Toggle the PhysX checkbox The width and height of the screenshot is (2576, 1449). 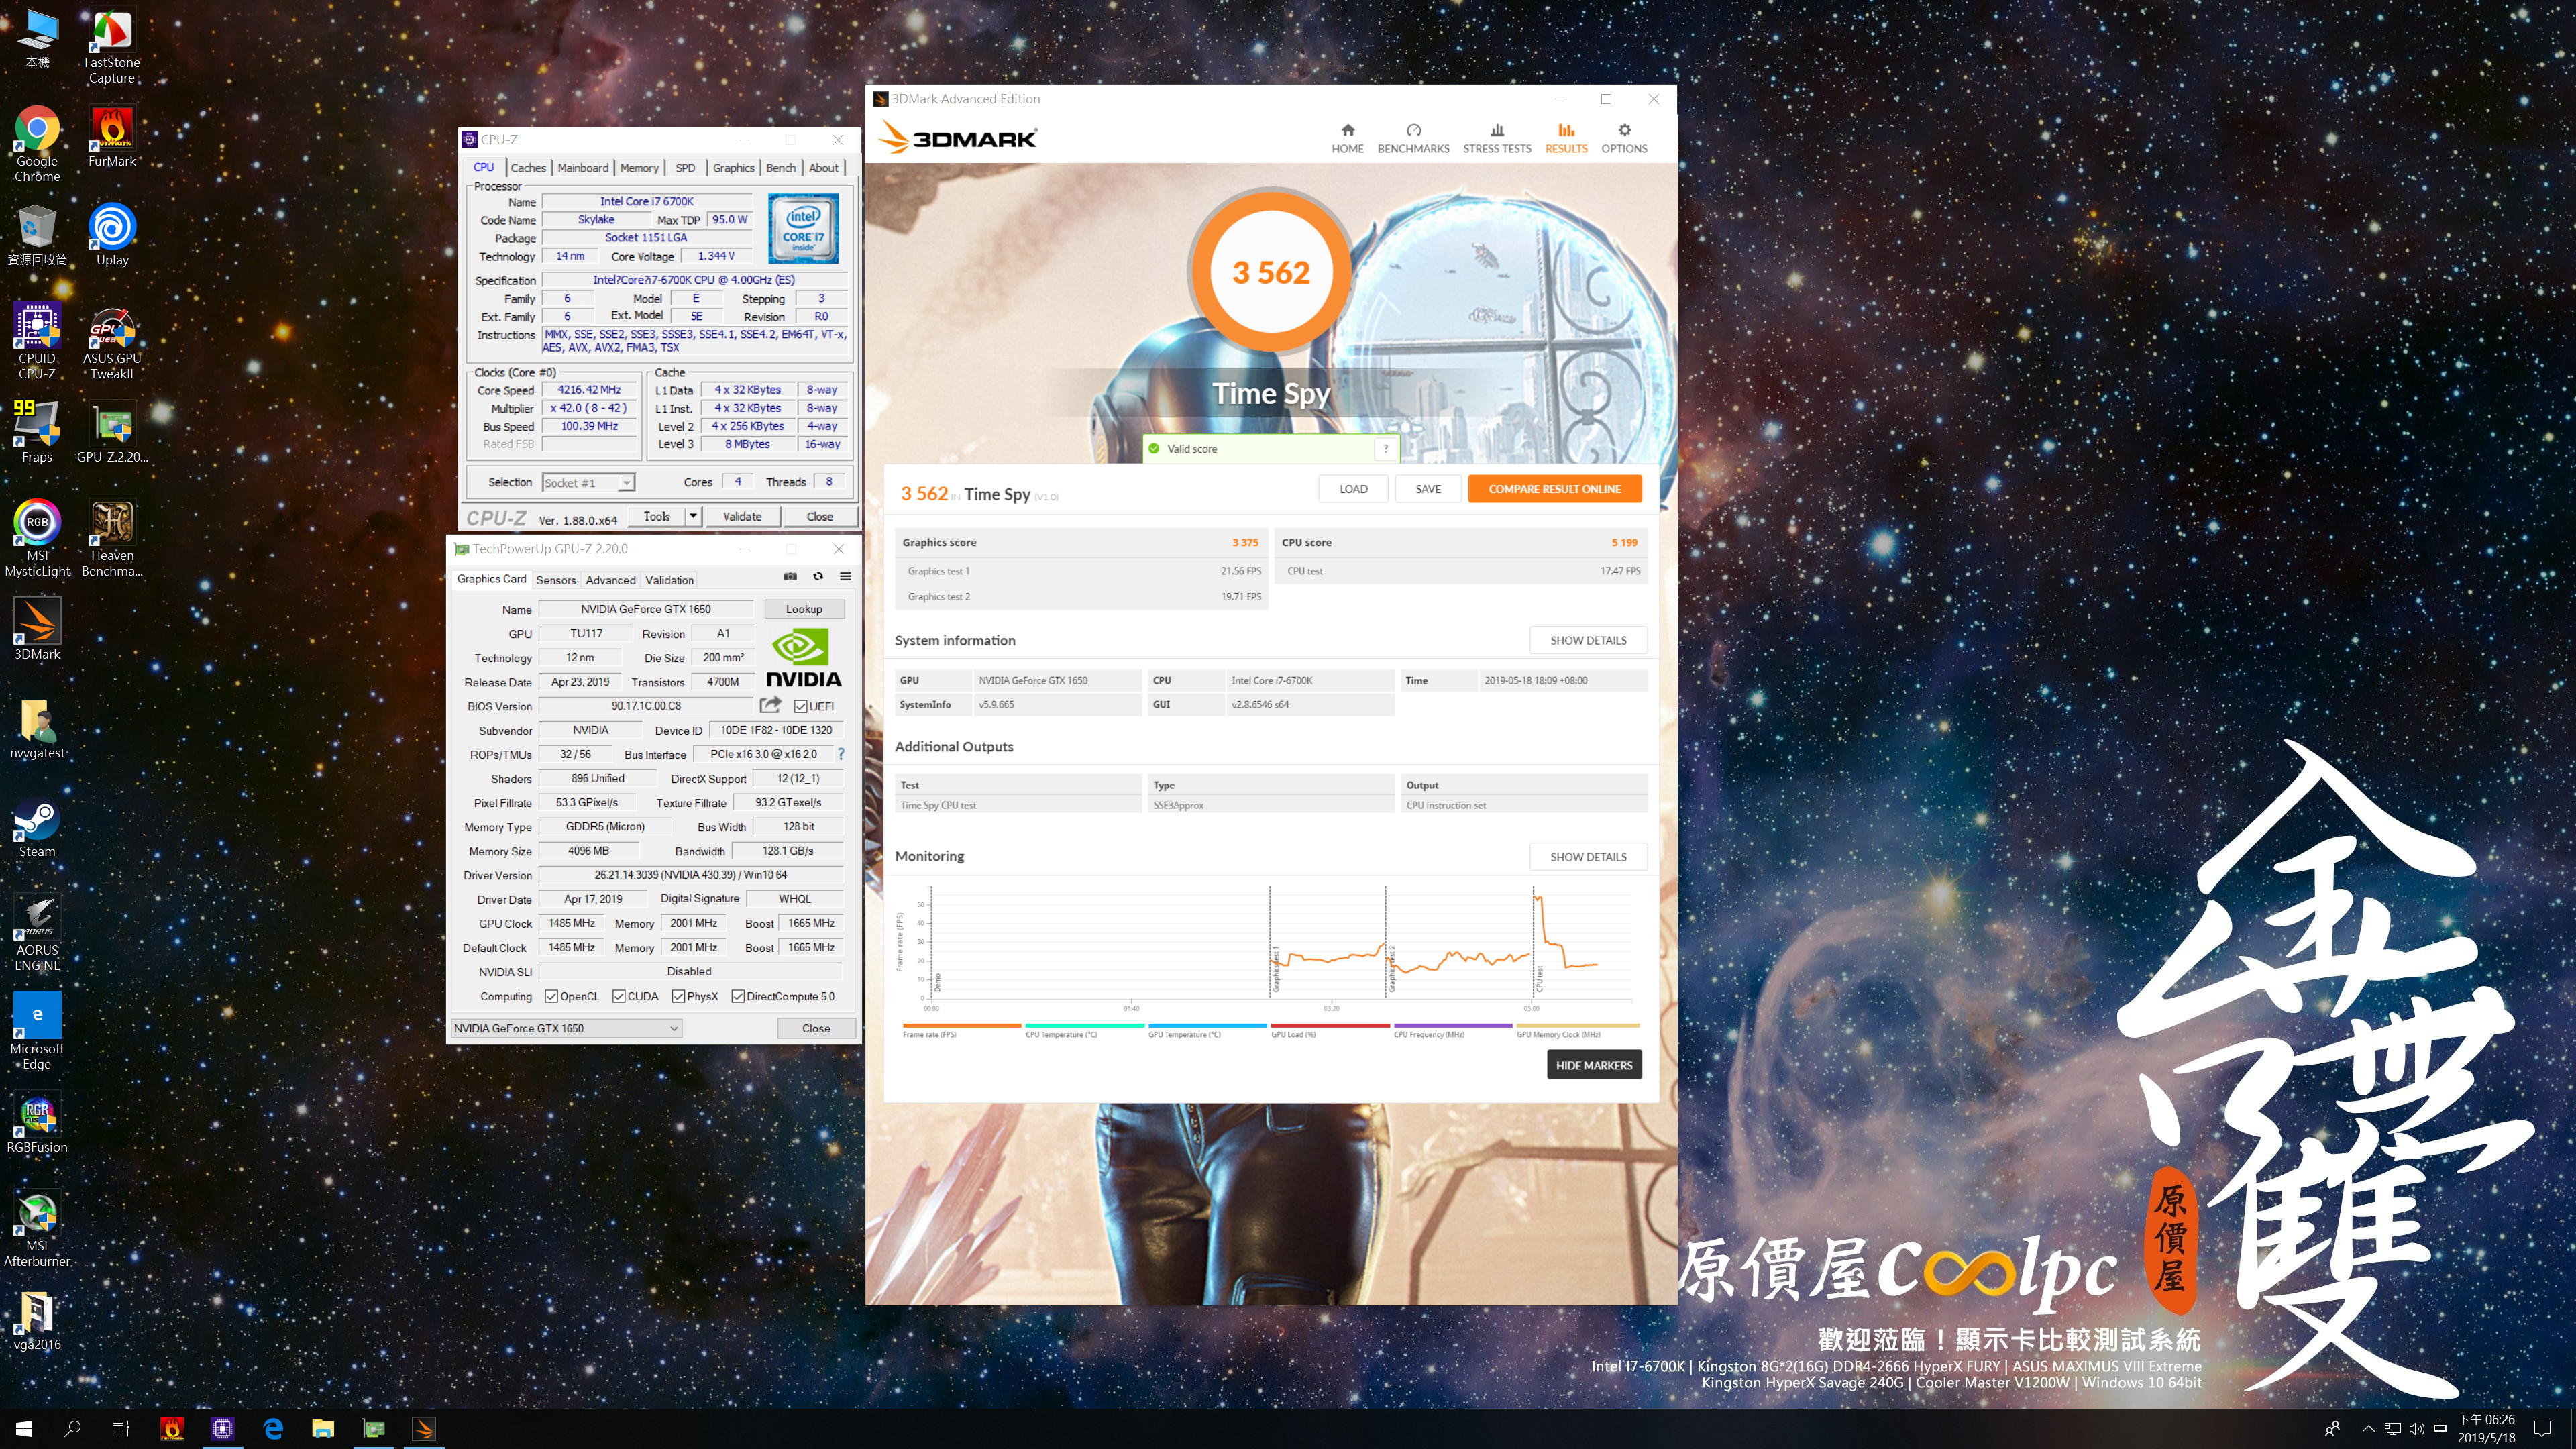coord(678,996)
